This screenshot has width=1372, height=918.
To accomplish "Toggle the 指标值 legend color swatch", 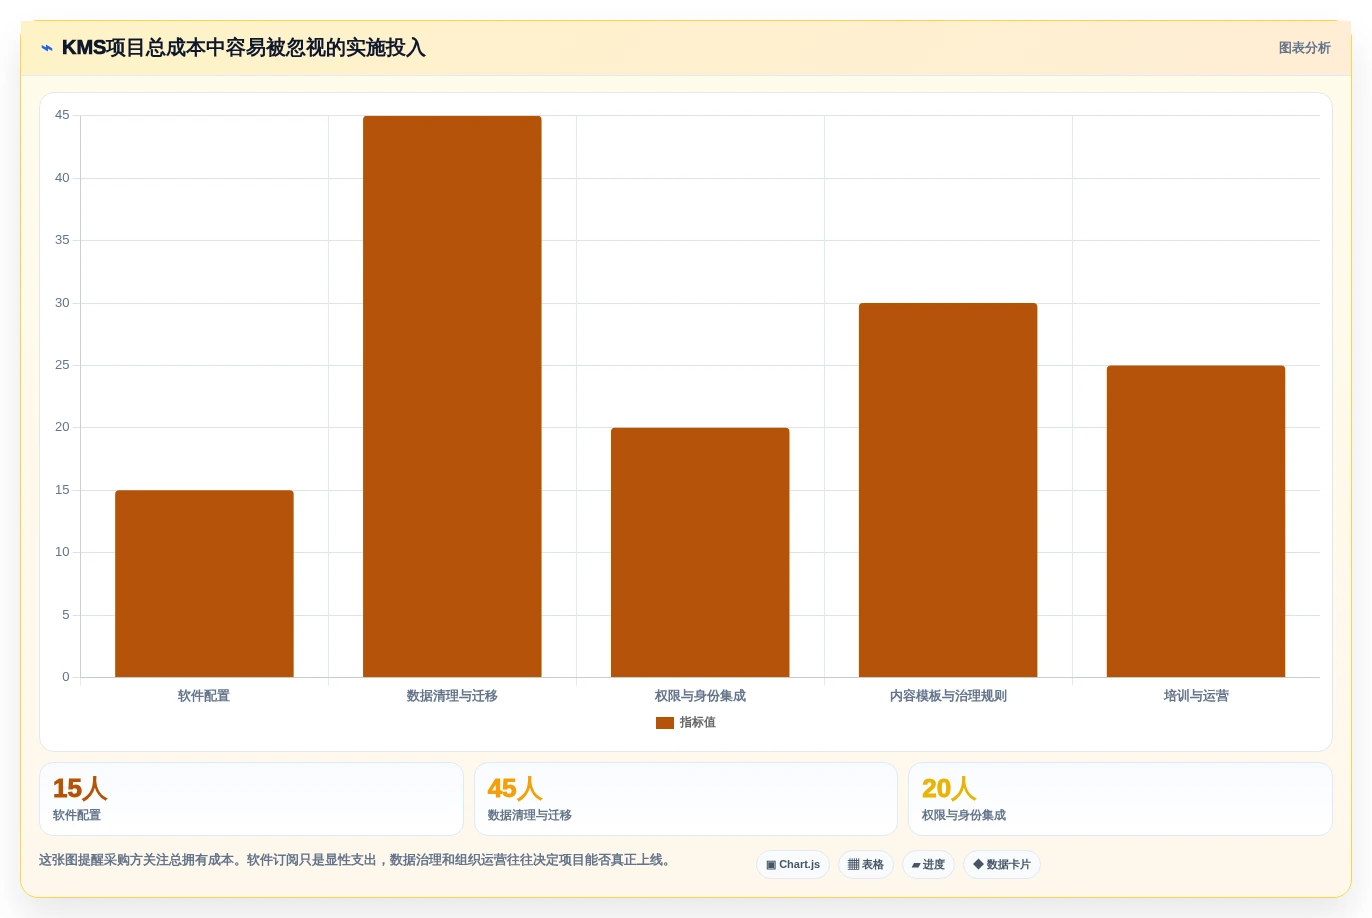I will point(664,723).
